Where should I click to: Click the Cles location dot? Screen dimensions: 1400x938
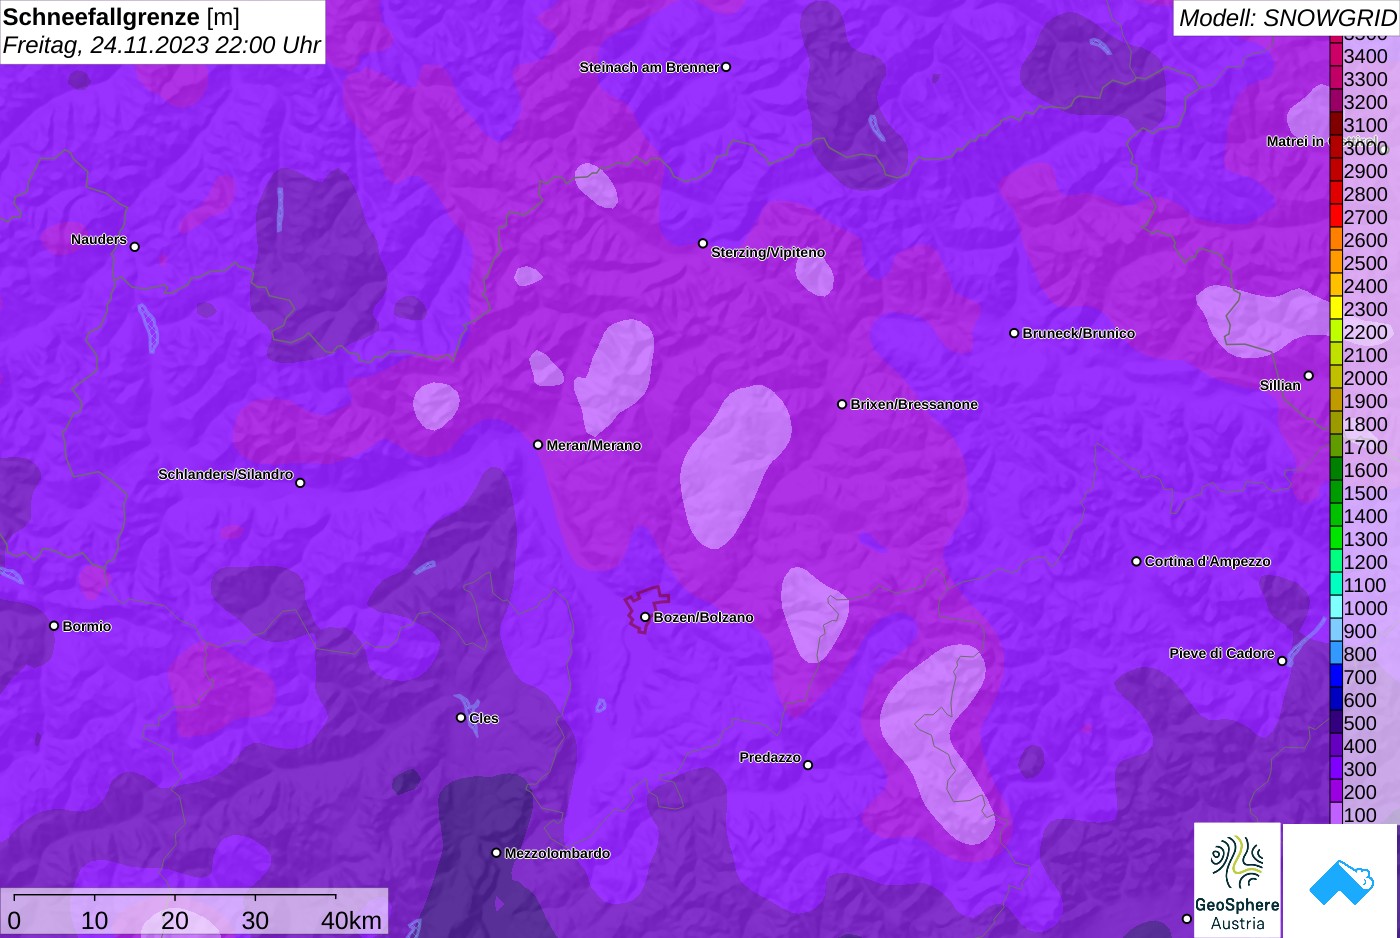461,717
